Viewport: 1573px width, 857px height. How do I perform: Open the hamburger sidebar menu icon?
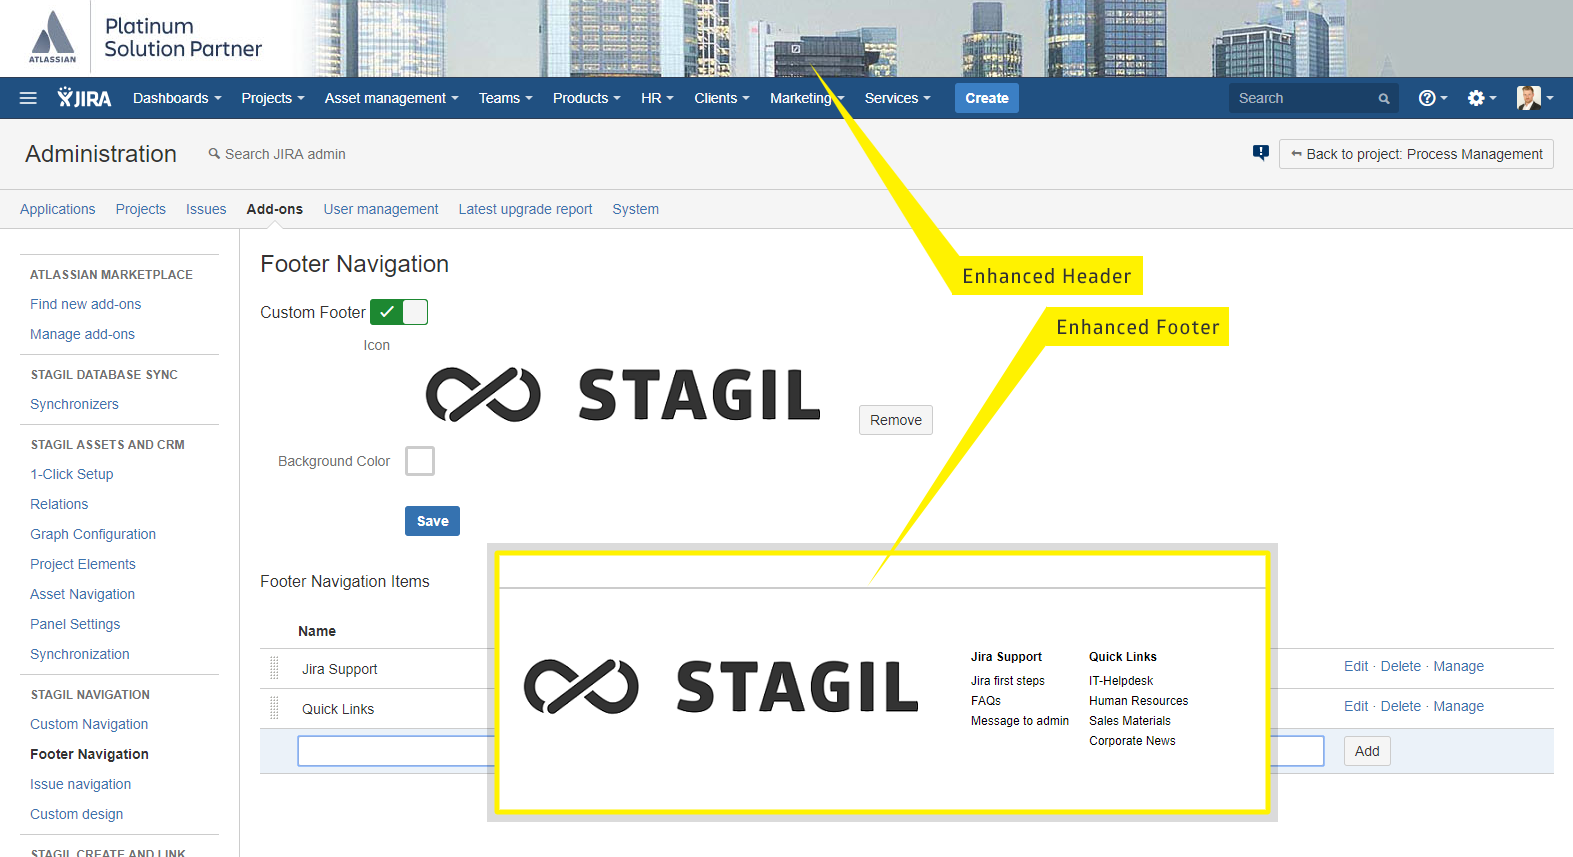point(28,98)
